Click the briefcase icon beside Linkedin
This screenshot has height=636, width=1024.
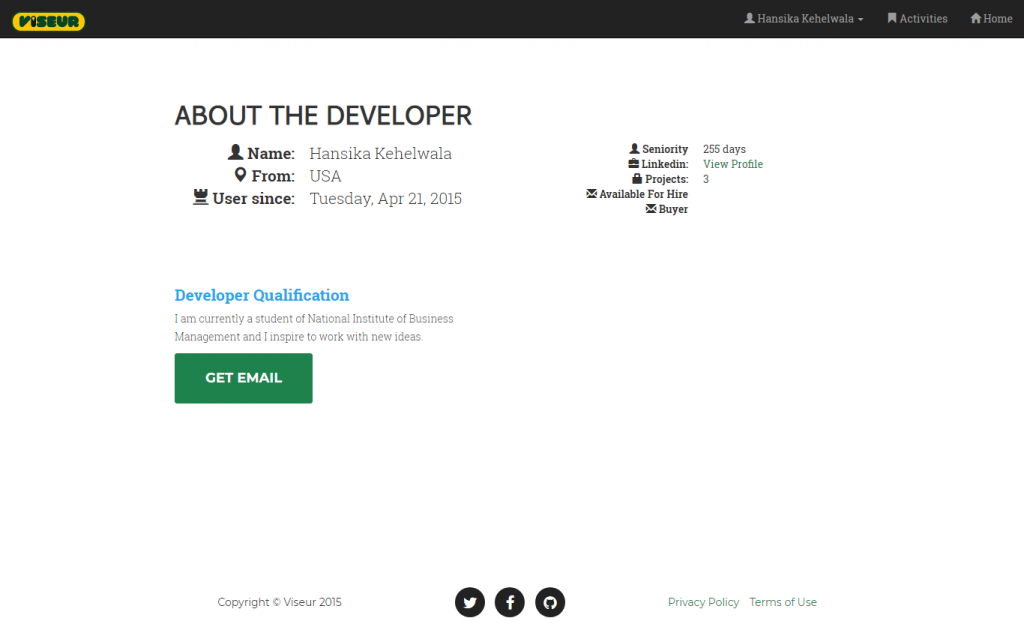point(634,164)
